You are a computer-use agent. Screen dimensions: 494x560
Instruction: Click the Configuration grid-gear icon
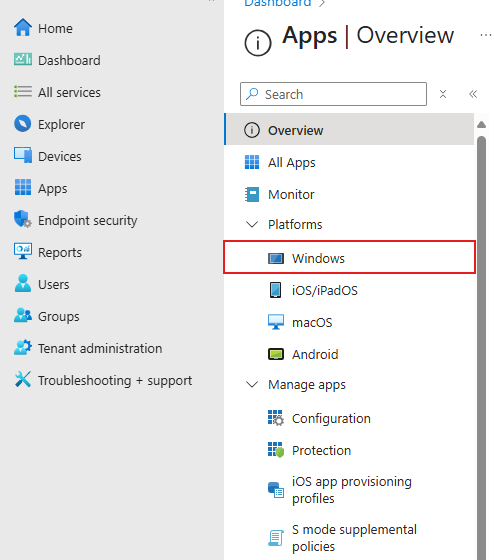[x=276, y=418]
